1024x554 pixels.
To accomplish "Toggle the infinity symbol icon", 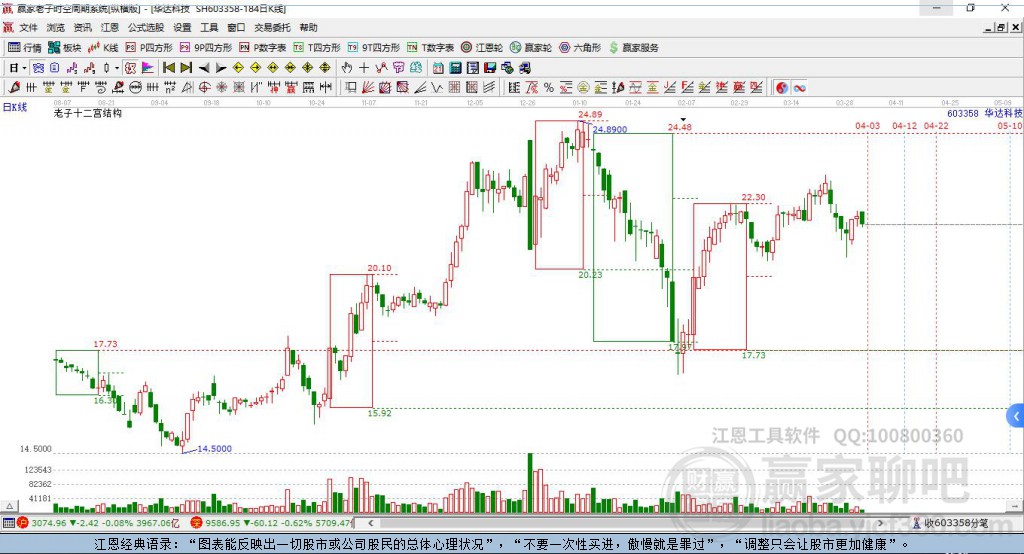I will coord(799,88).
